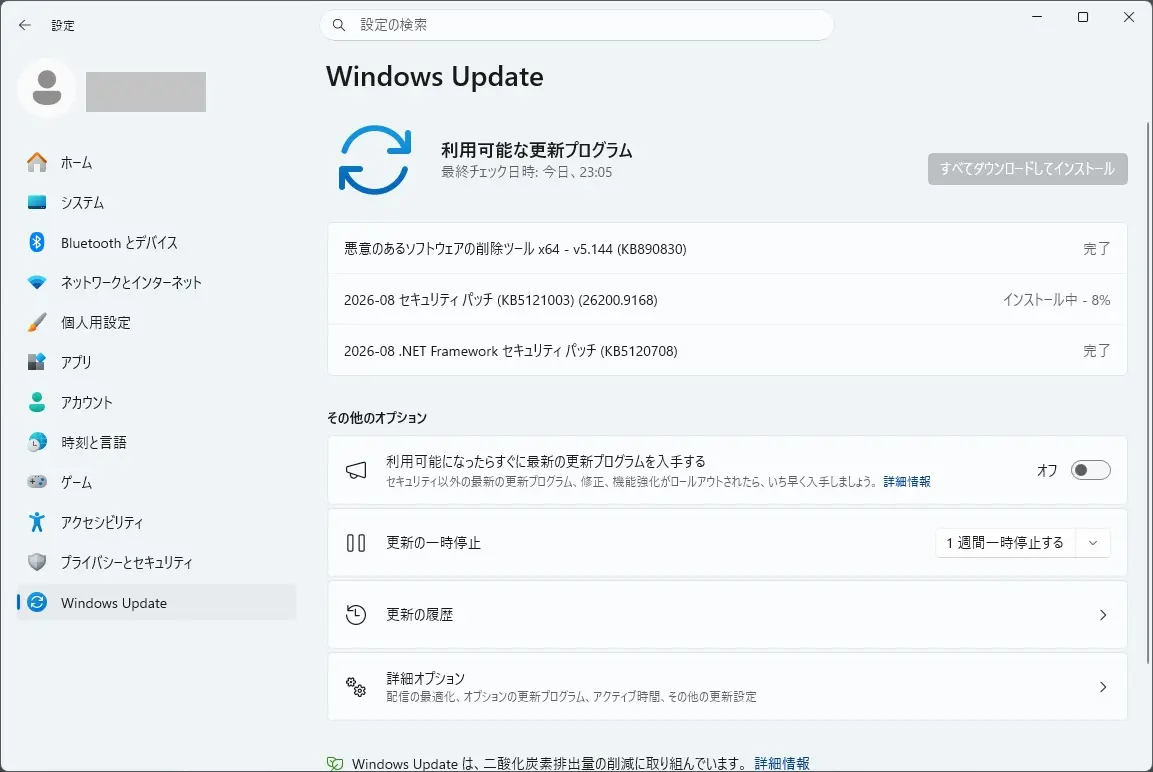The height and width of the screenshot is (772, 1153).
Task: Click the Windows Update page heading
Action: (x=435, y=76)
